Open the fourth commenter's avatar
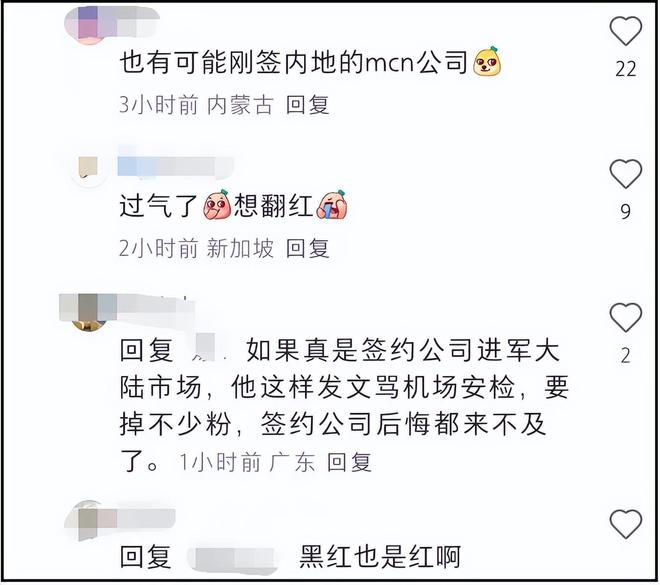 coord(88,520)
